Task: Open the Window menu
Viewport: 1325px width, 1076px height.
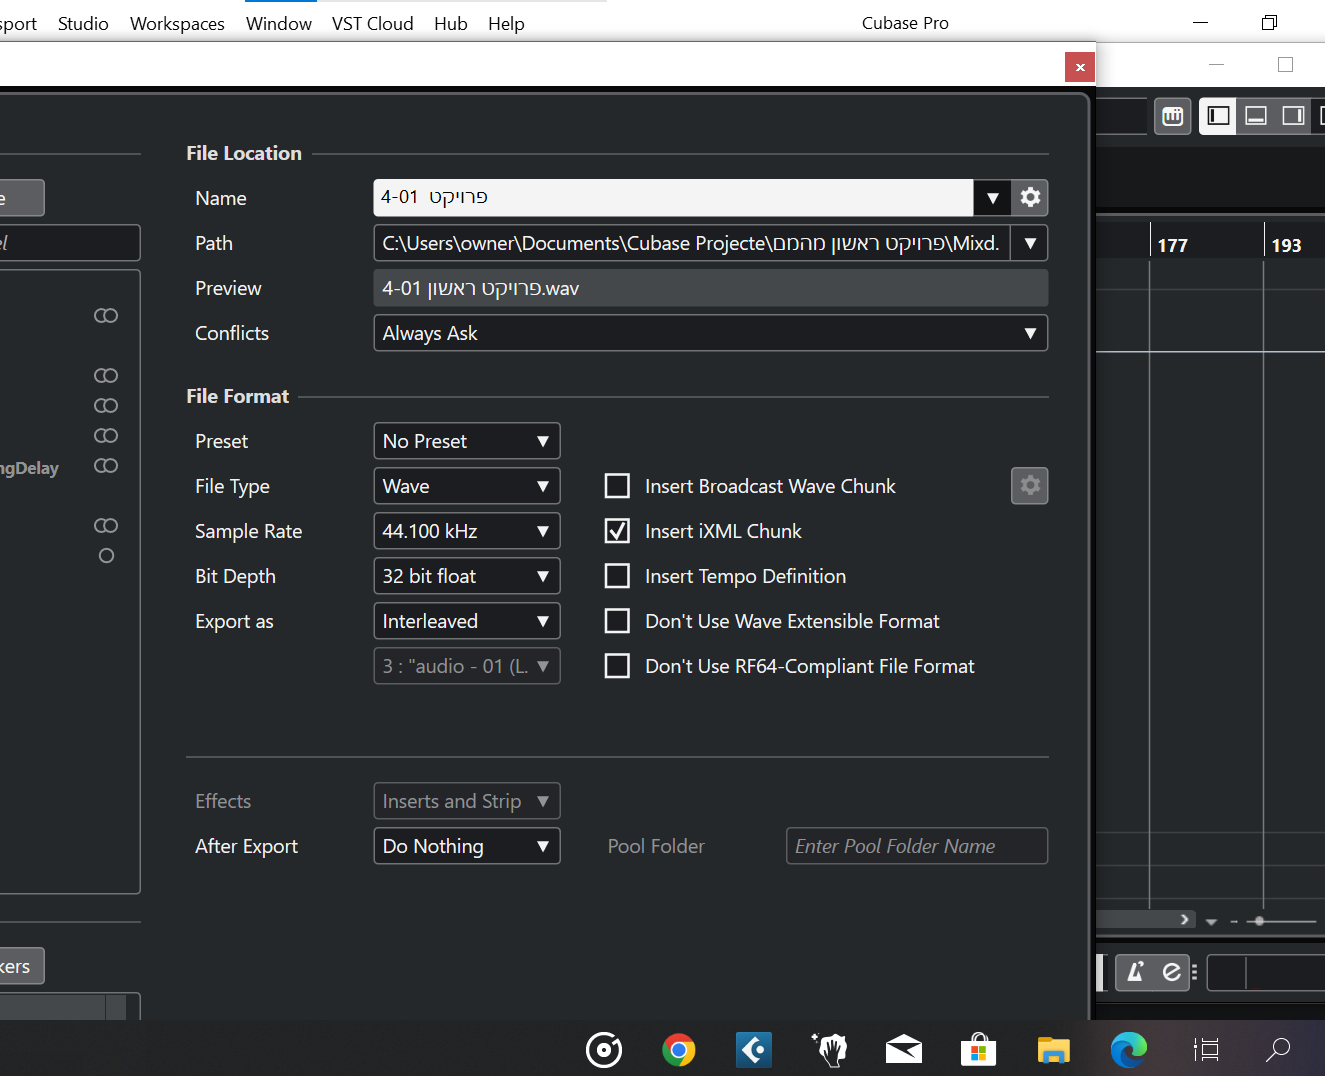Action: pyautogui.click(x=279, y=23)
